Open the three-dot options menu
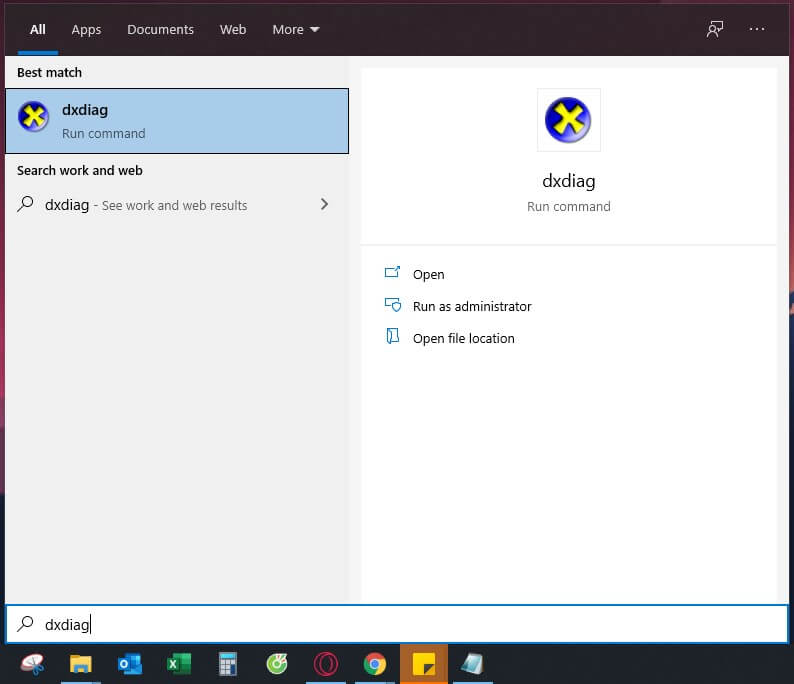Viewport: 794px width, 684px height. click(757, 29)
